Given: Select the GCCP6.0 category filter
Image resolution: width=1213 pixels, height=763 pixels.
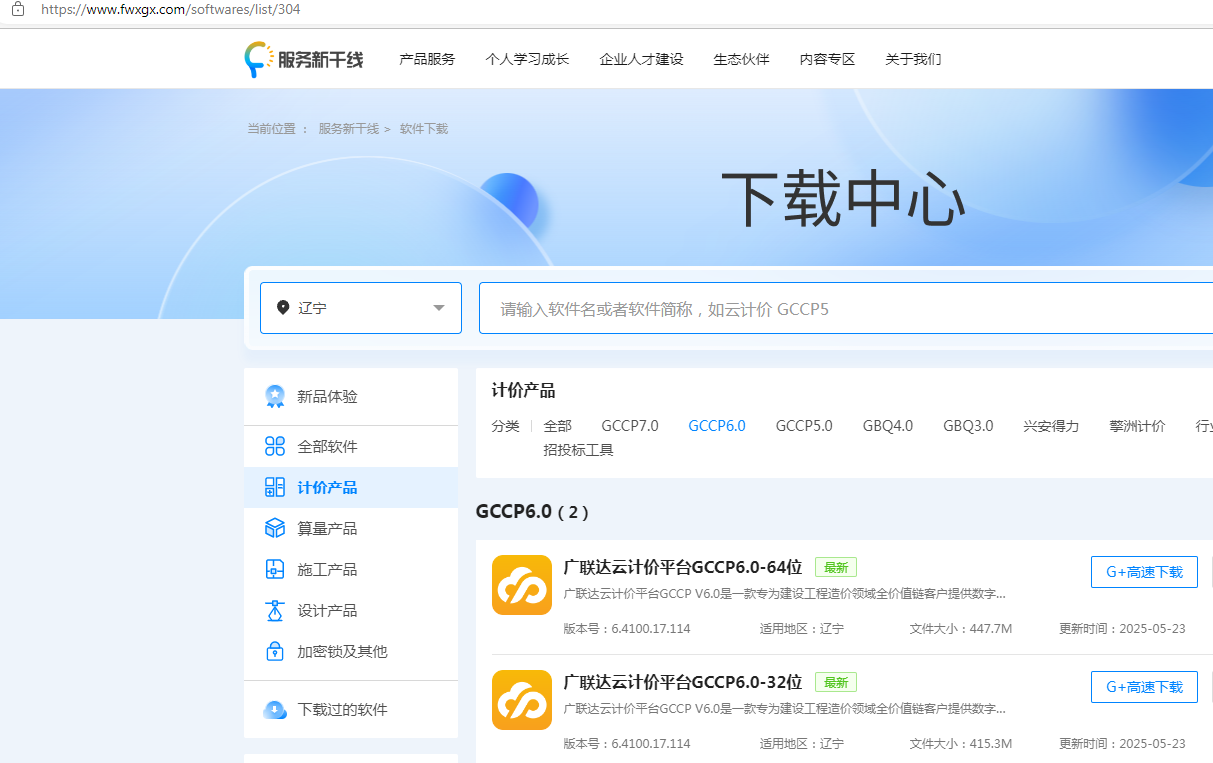Looking at the screenshot, I should (717, 426).
